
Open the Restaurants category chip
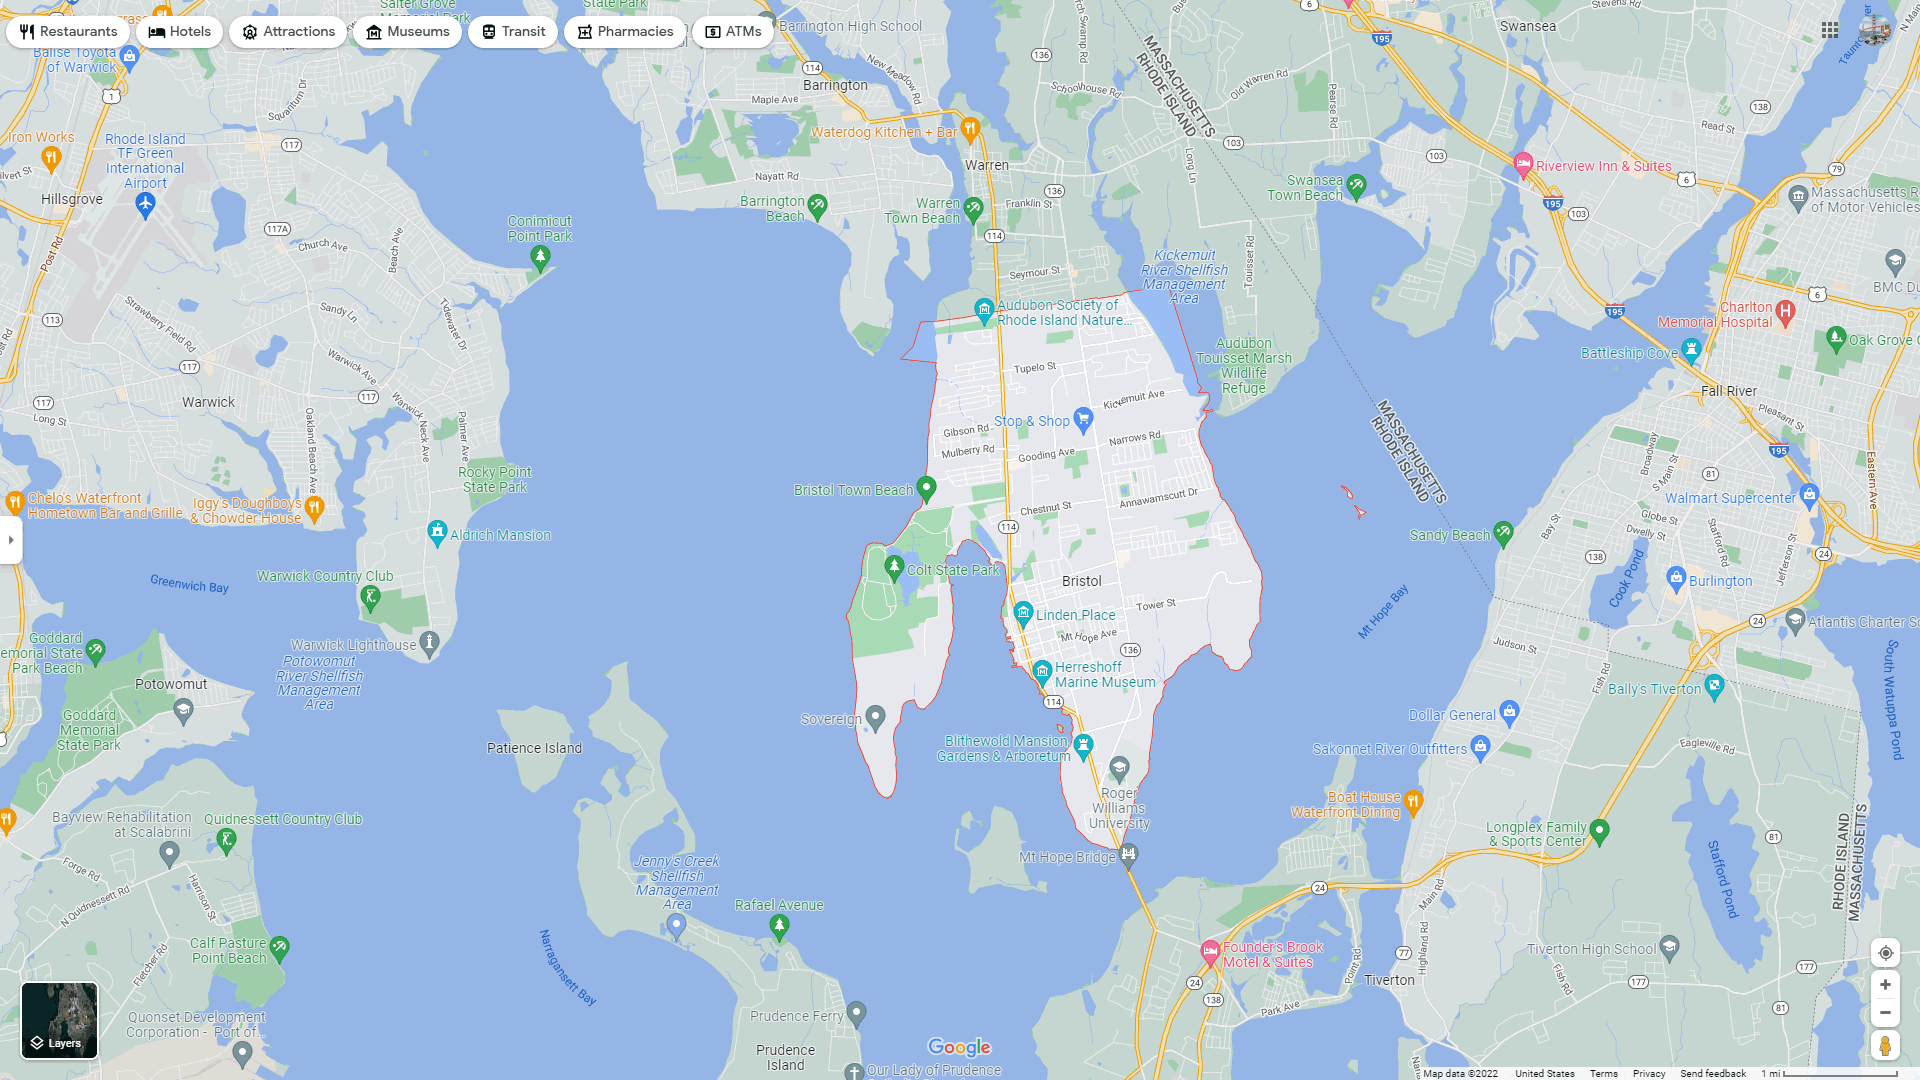click(x=68, y=32)
